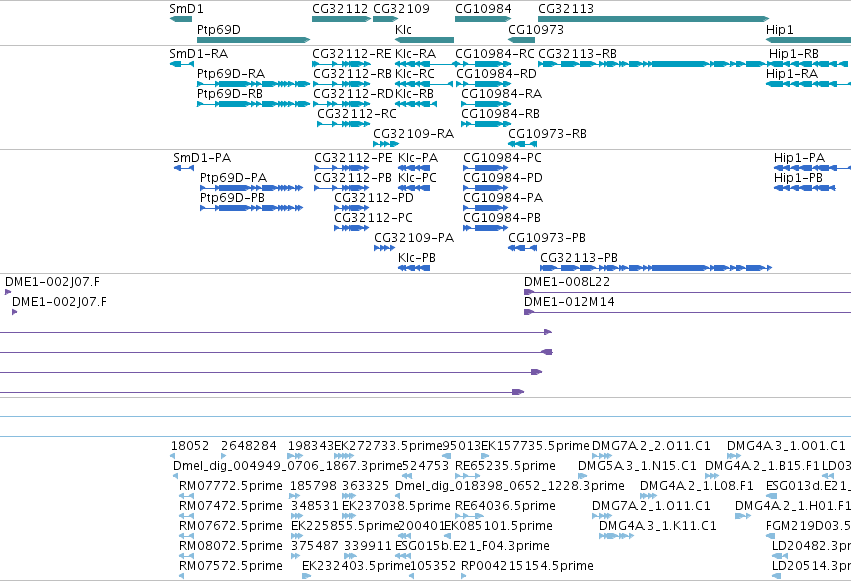Select the CG10984-PA protein feature
This screenshot has height=581, width=851.
click(x=486, y=208)
